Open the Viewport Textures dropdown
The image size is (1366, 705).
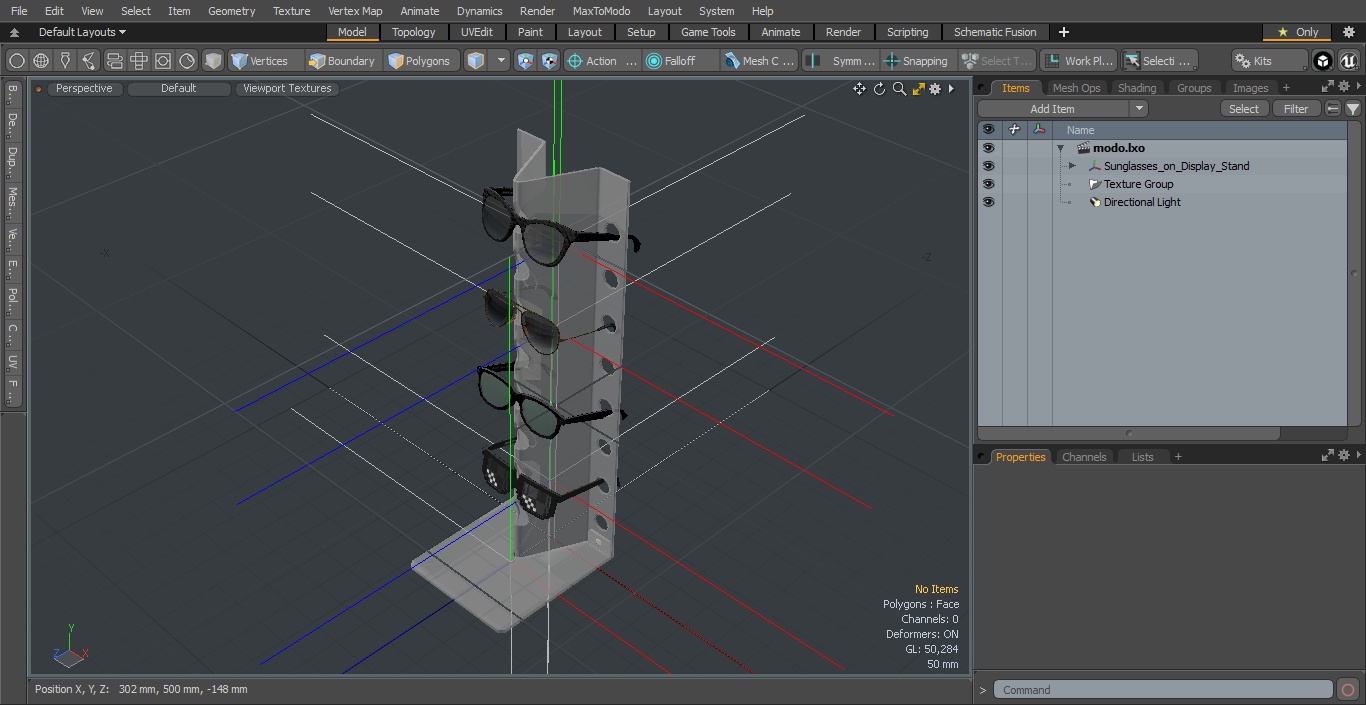pyautogui.click(x=287, y=88)
